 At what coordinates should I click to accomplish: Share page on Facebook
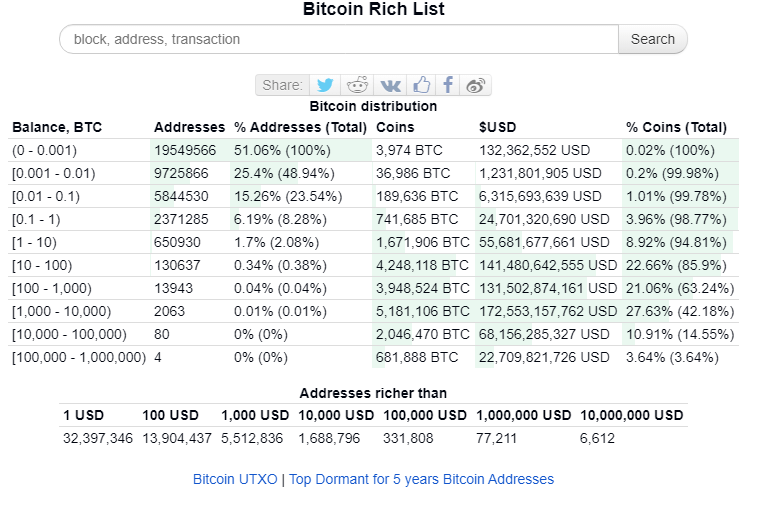[448, 85]
